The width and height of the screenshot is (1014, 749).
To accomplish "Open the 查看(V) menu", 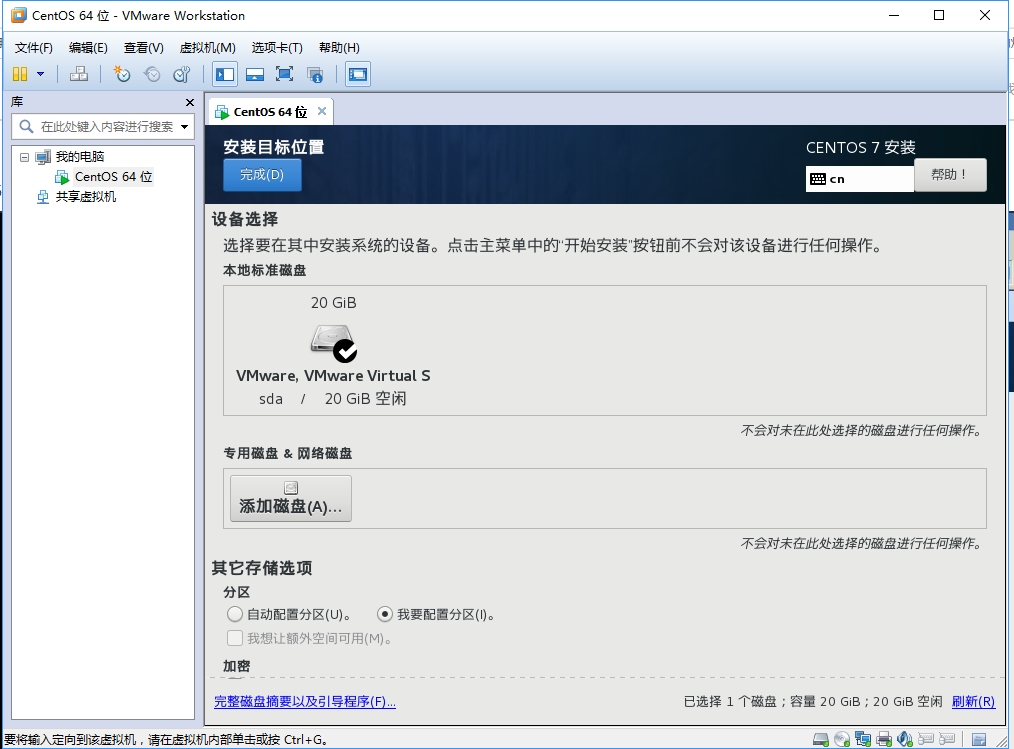I will 144,48.
